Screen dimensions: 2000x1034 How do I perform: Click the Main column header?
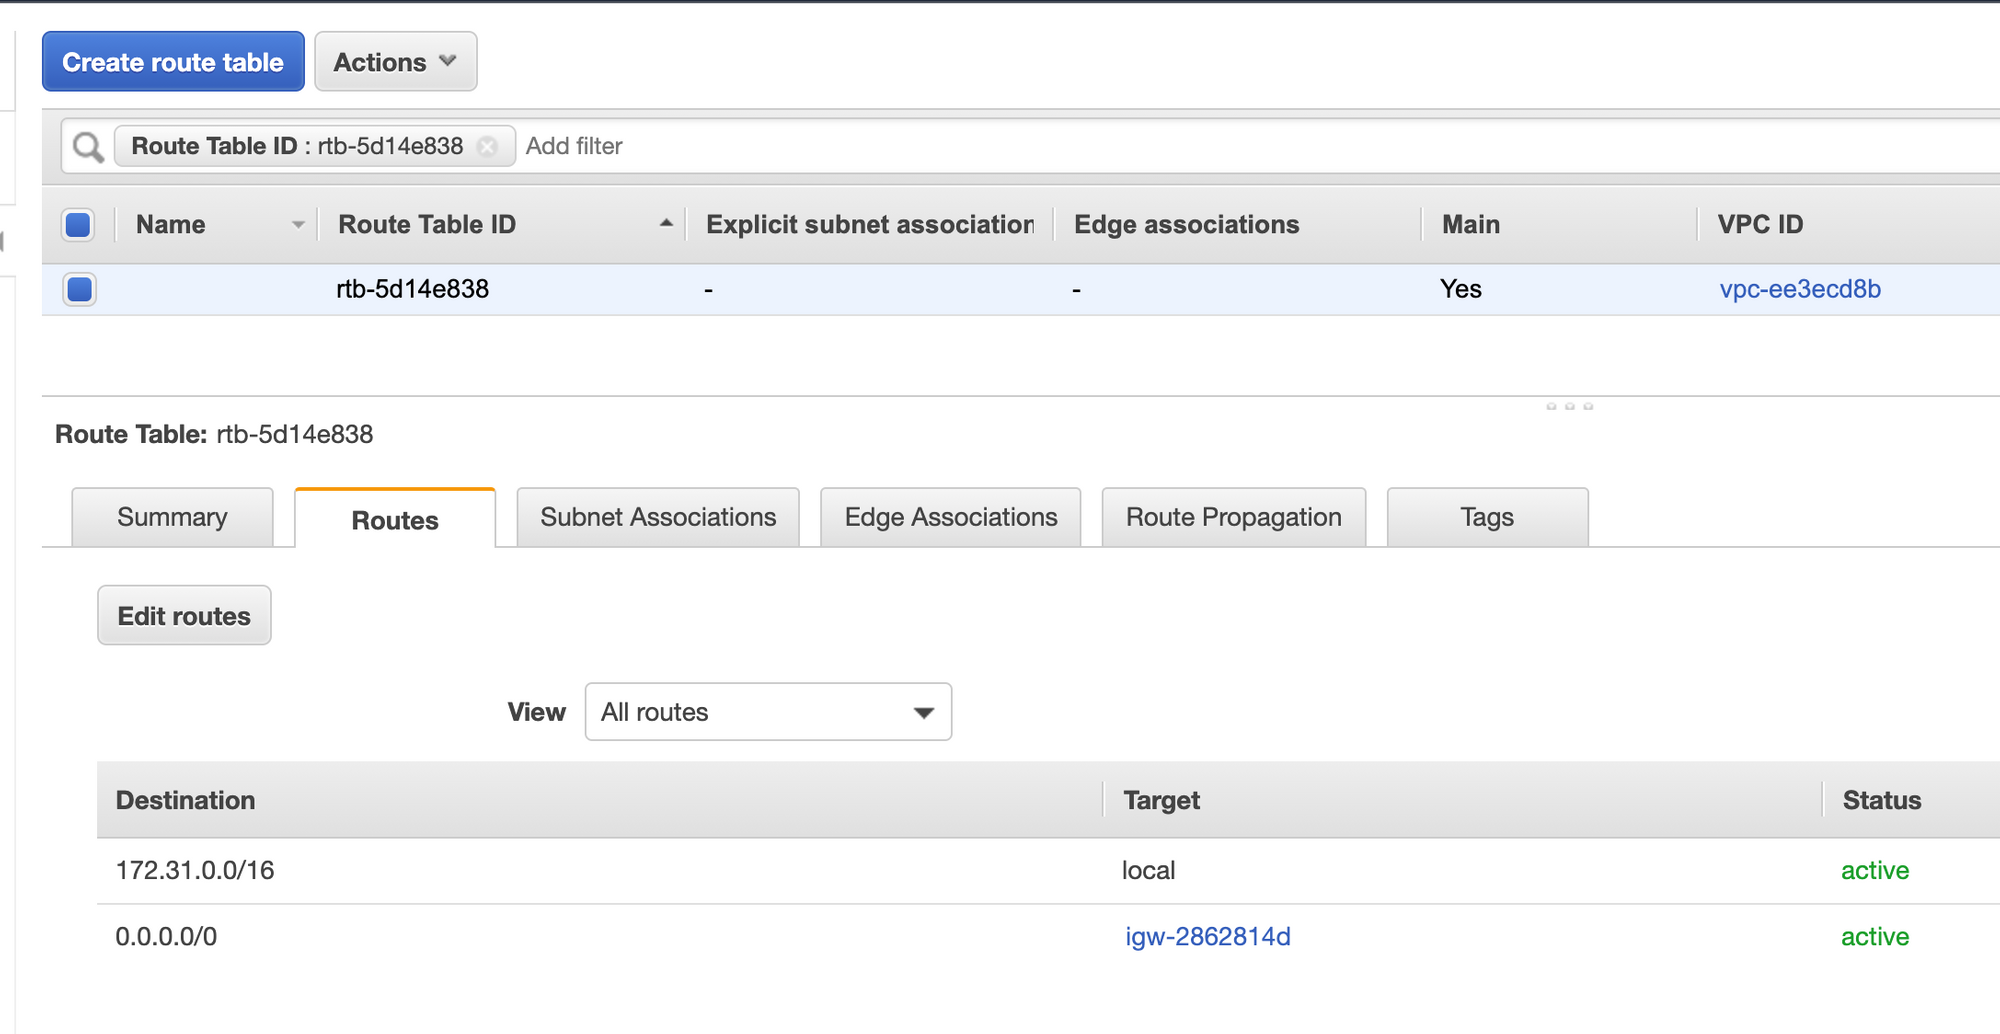pos(1470,225)
